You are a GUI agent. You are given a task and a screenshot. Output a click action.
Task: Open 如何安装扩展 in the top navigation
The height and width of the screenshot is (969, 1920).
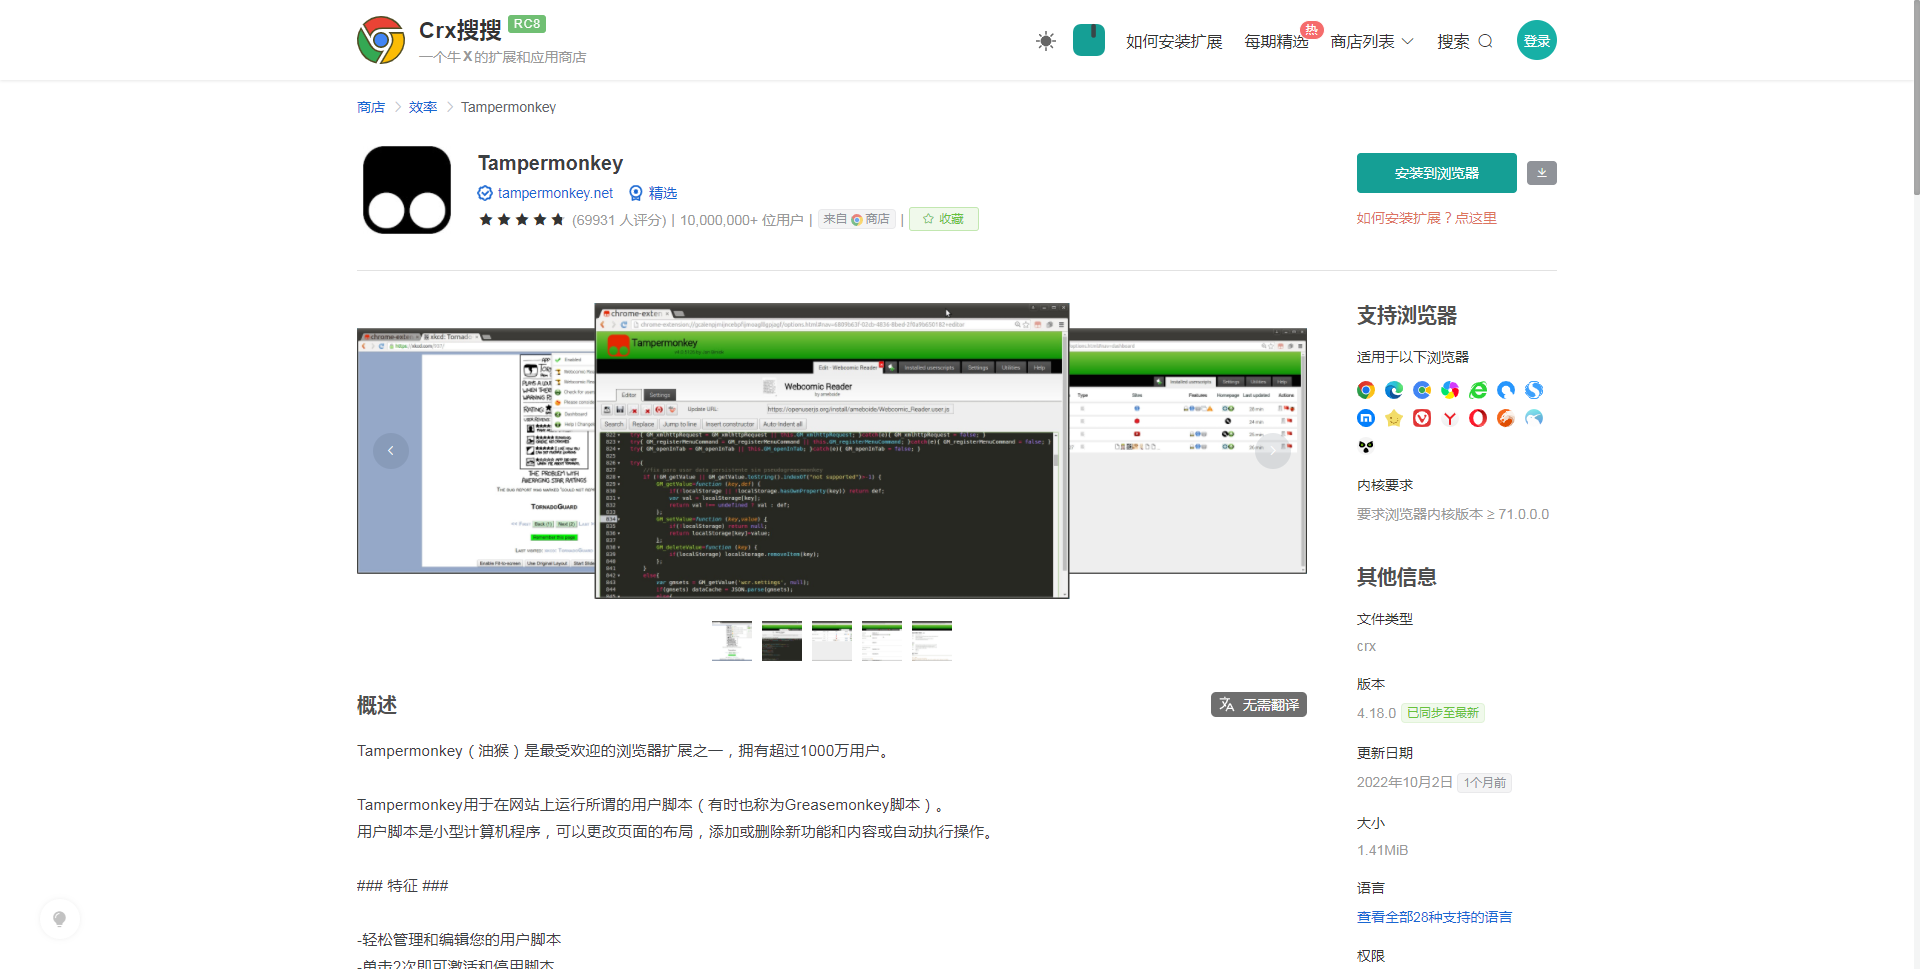[x=1174, y=41]
